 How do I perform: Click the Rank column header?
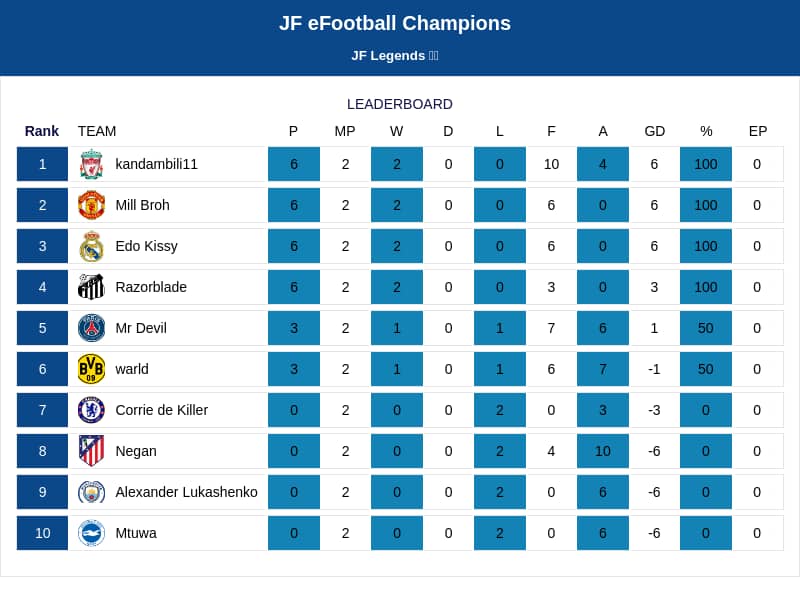point(42,131)
